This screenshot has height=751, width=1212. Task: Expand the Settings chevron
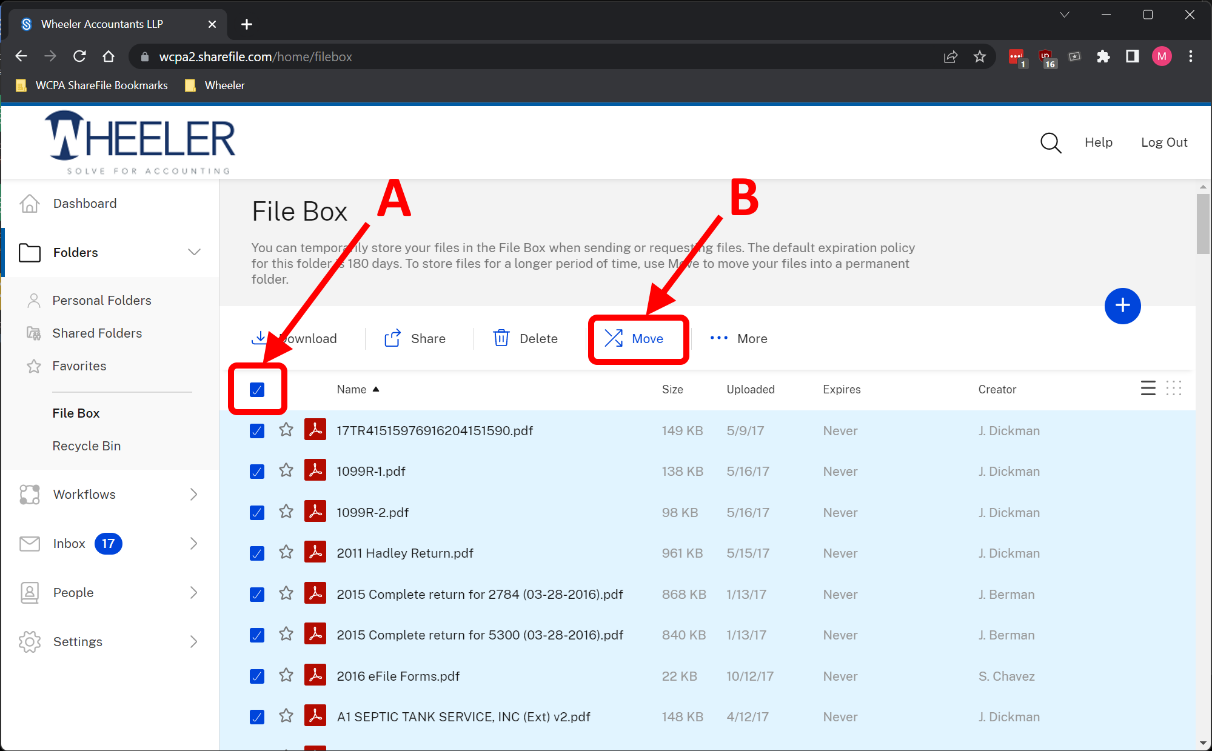click(194, 642)
